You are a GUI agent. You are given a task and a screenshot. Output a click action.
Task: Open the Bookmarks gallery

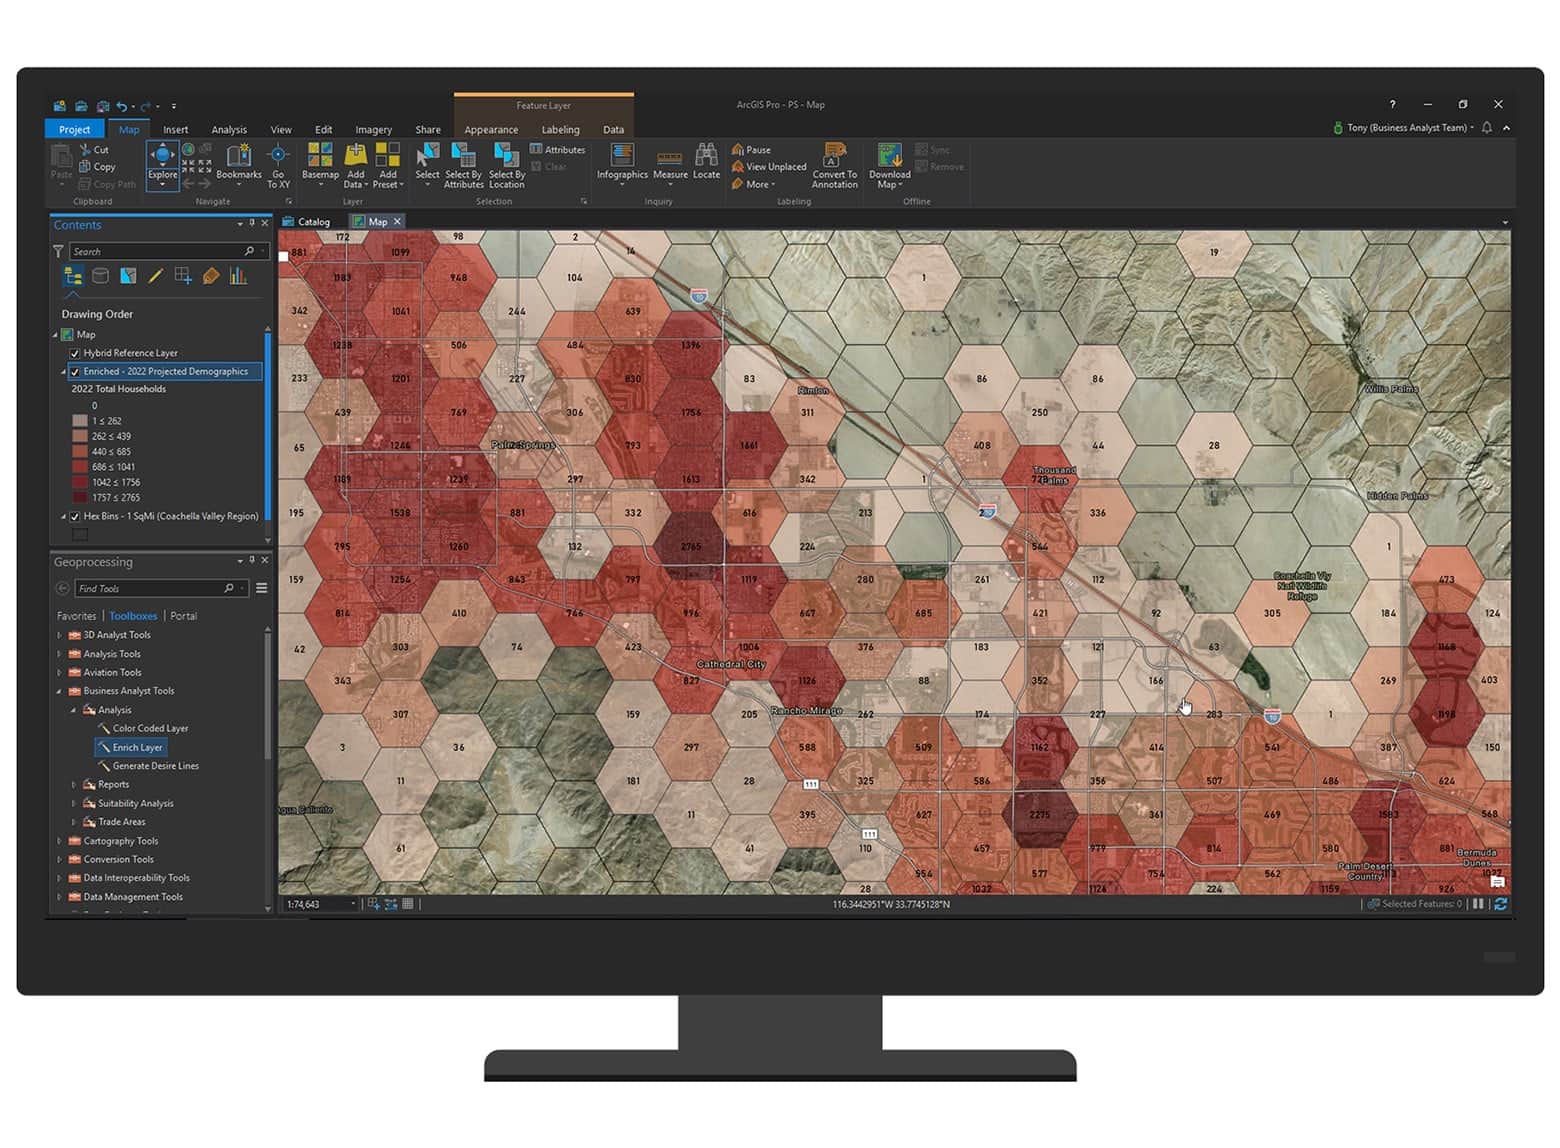238,164
